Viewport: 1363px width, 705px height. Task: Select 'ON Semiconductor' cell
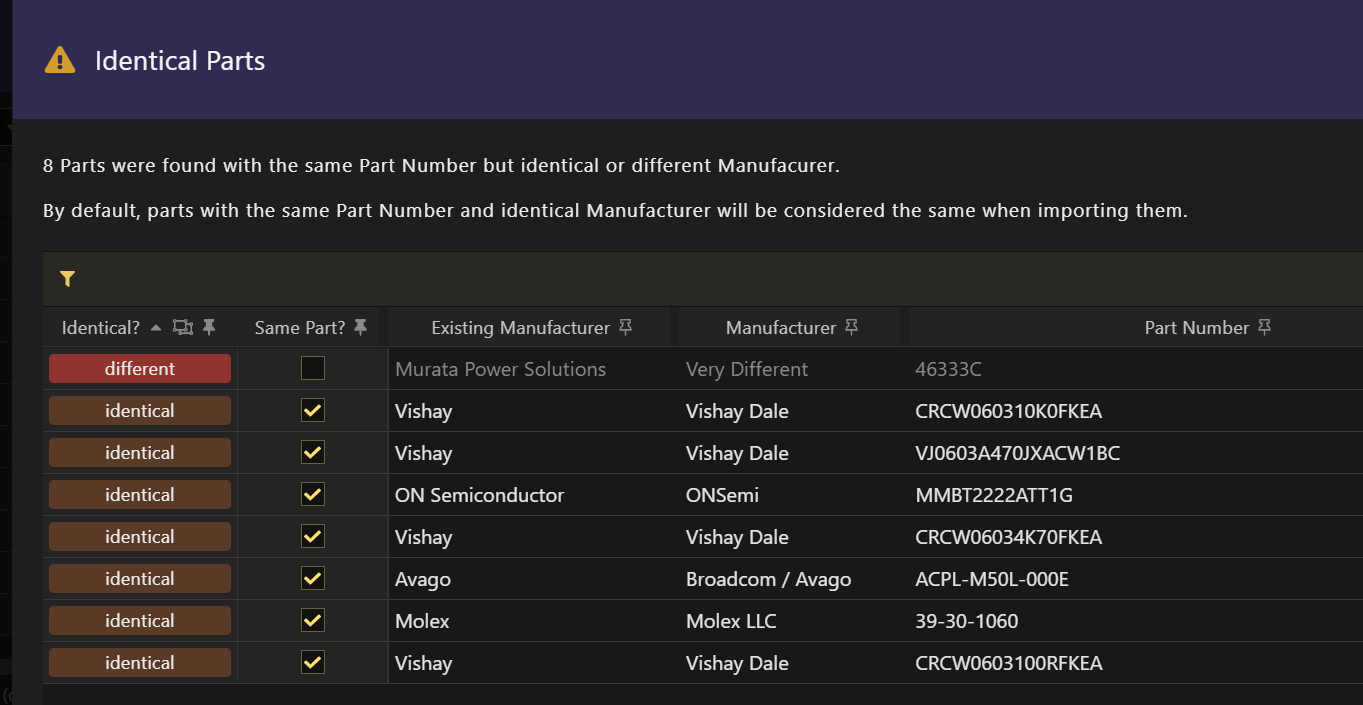pos(480,495)
